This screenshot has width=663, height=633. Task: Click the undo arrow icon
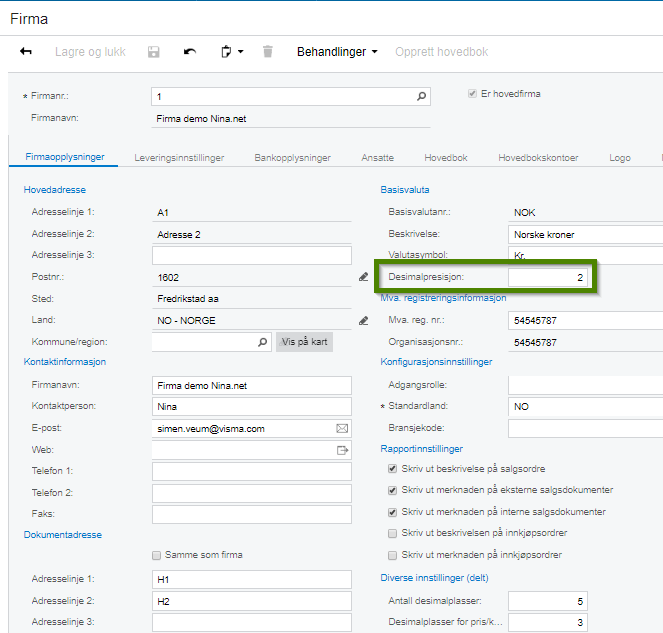pos(190,52)
